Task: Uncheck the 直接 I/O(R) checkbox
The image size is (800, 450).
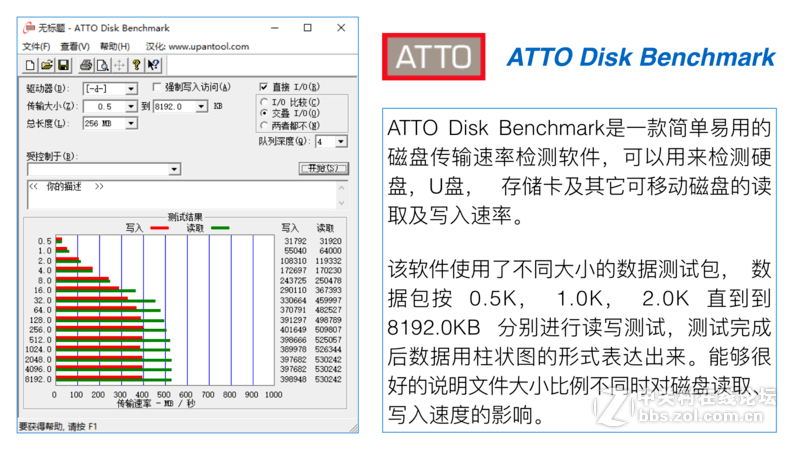Action: click(x=264, y=87)
